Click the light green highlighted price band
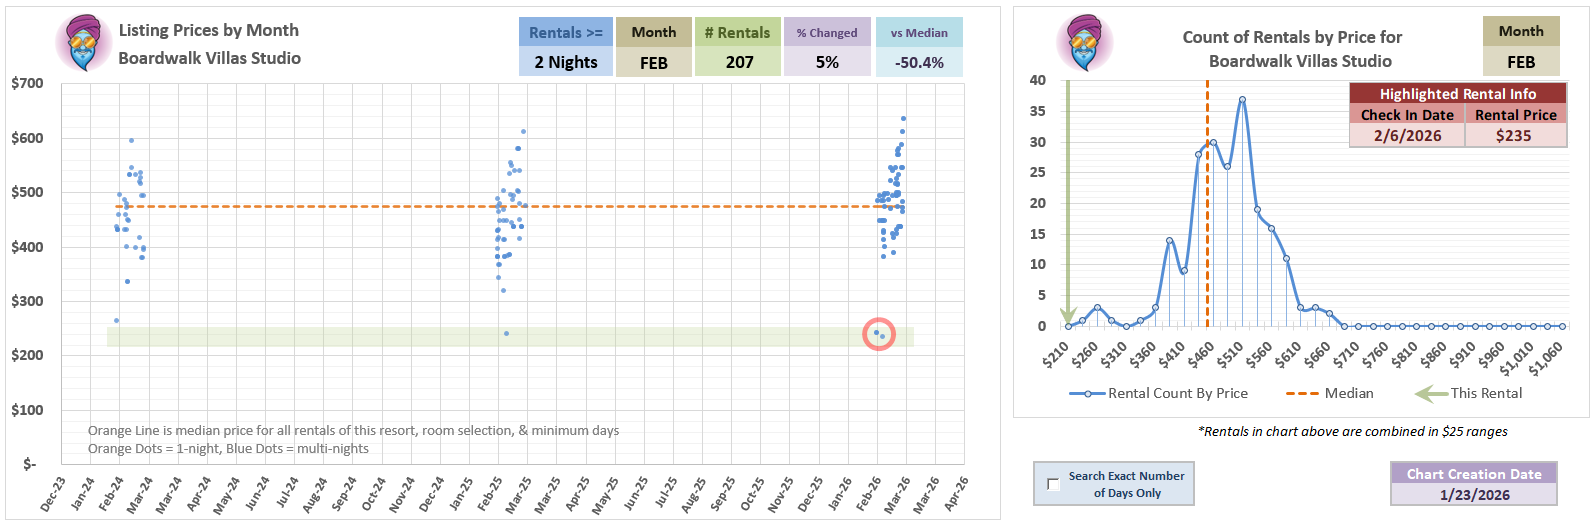Screen dimensions: 1593x521 click(x=500, y=337)
